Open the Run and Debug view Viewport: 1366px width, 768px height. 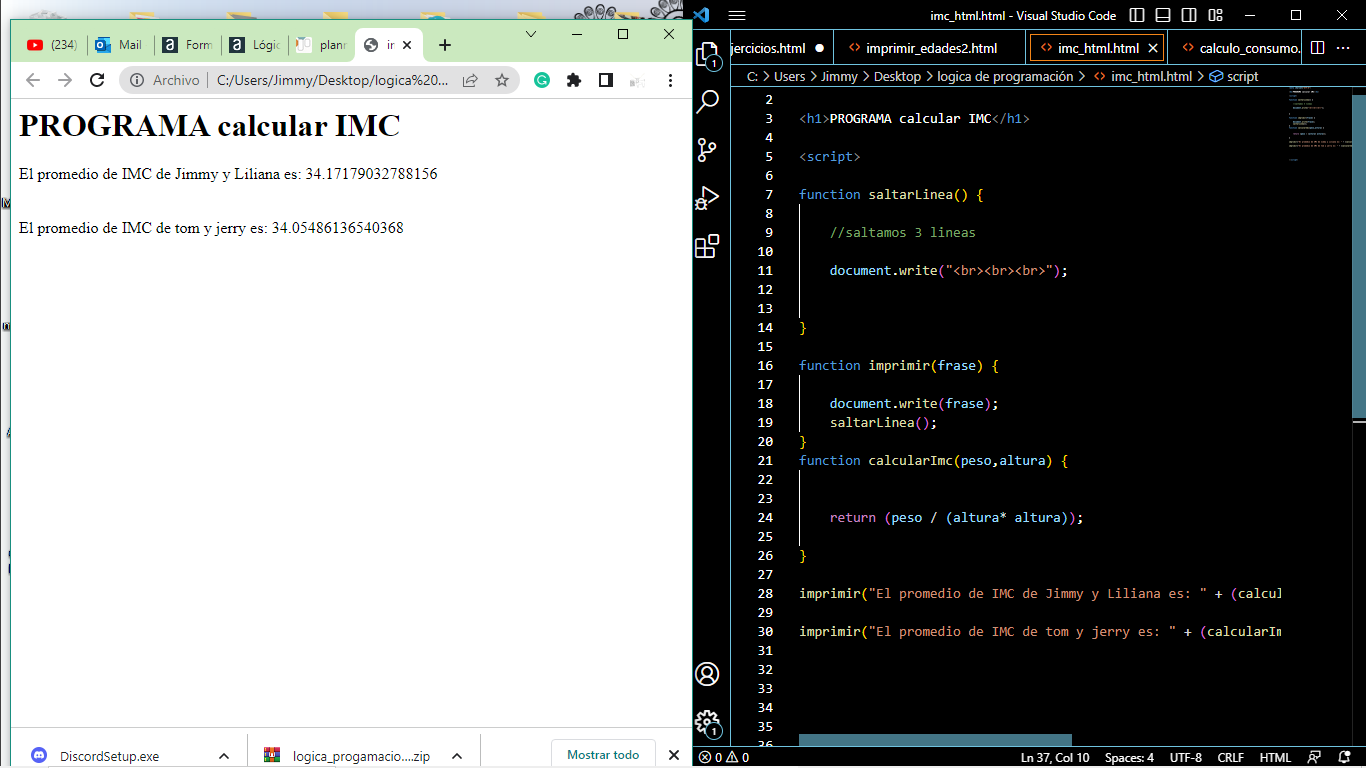tap(707, 198)
